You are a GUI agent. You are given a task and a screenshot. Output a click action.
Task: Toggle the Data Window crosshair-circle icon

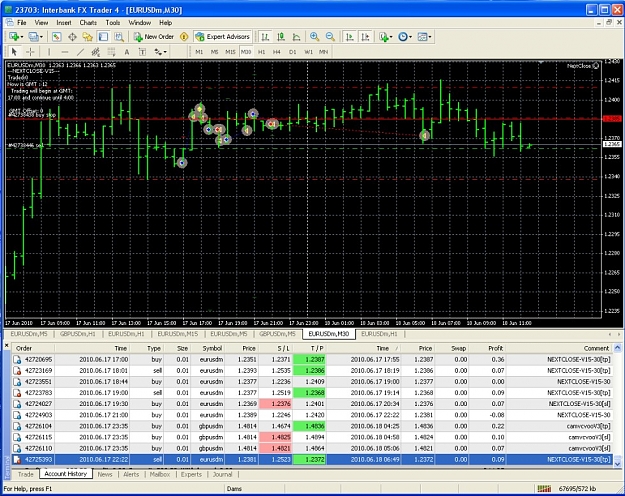click(72, 37)
